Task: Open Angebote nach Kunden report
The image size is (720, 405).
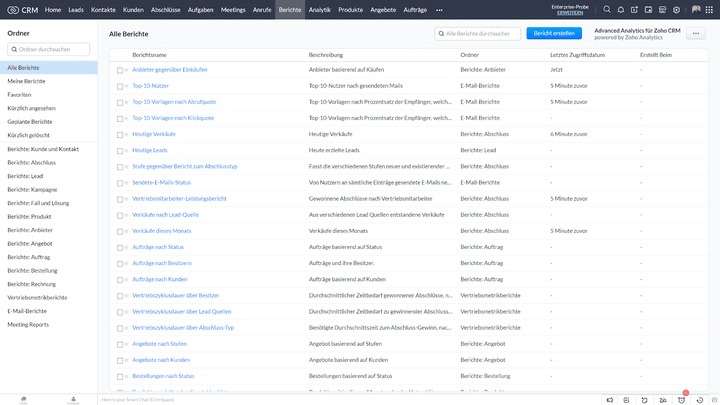Action: pyautogui.click(x=161, y=360)
